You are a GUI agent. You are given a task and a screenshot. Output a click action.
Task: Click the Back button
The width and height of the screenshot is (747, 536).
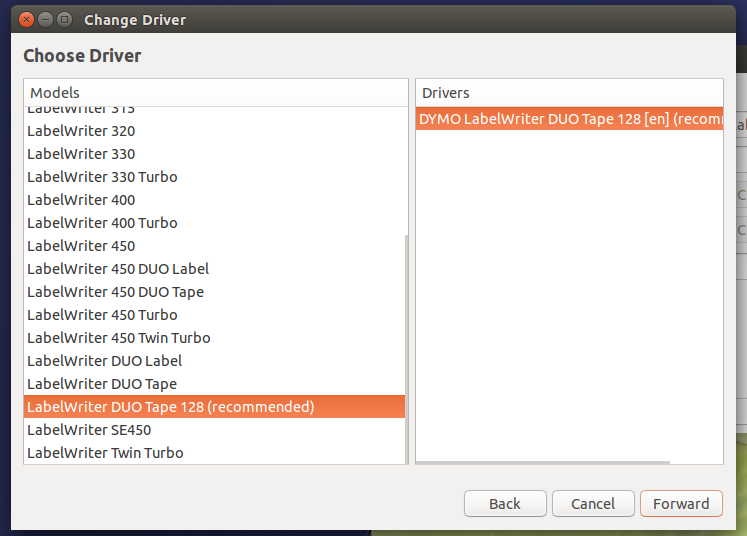(x=505, y=504)
